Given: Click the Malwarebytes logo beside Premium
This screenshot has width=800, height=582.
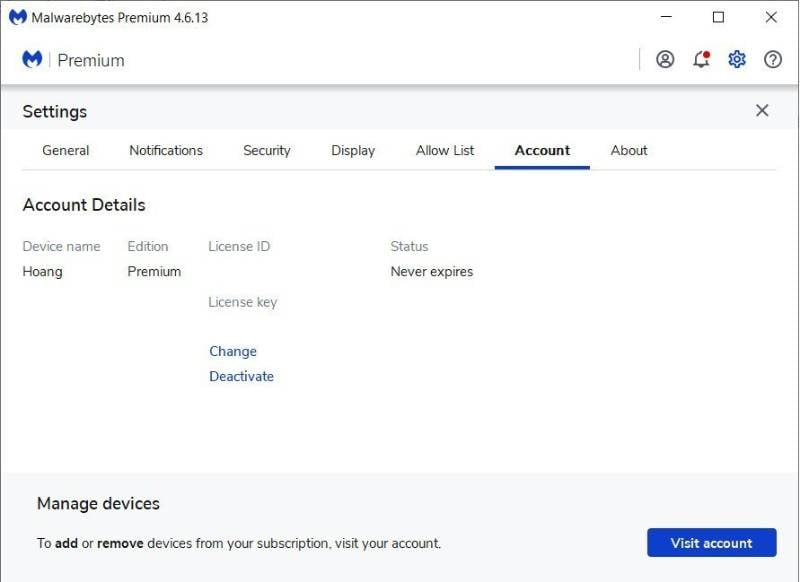Looking at the screenshot, I should (32, 59).
